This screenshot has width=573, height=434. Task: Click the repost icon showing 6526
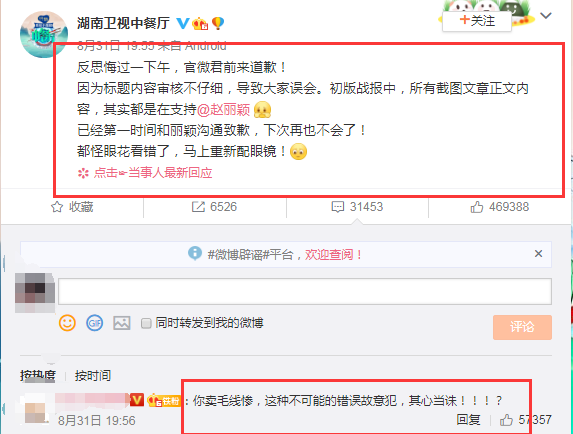pyautogui.click(x=198, y=207)
